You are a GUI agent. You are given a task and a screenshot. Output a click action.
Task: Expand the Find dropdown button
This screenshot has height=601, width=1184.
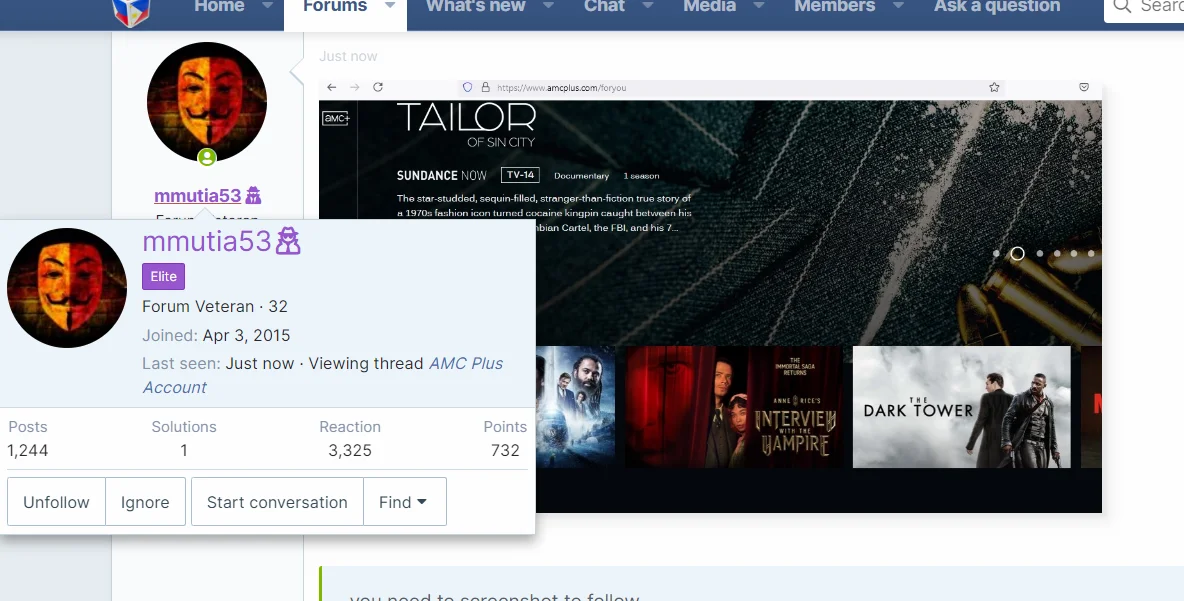405,502
